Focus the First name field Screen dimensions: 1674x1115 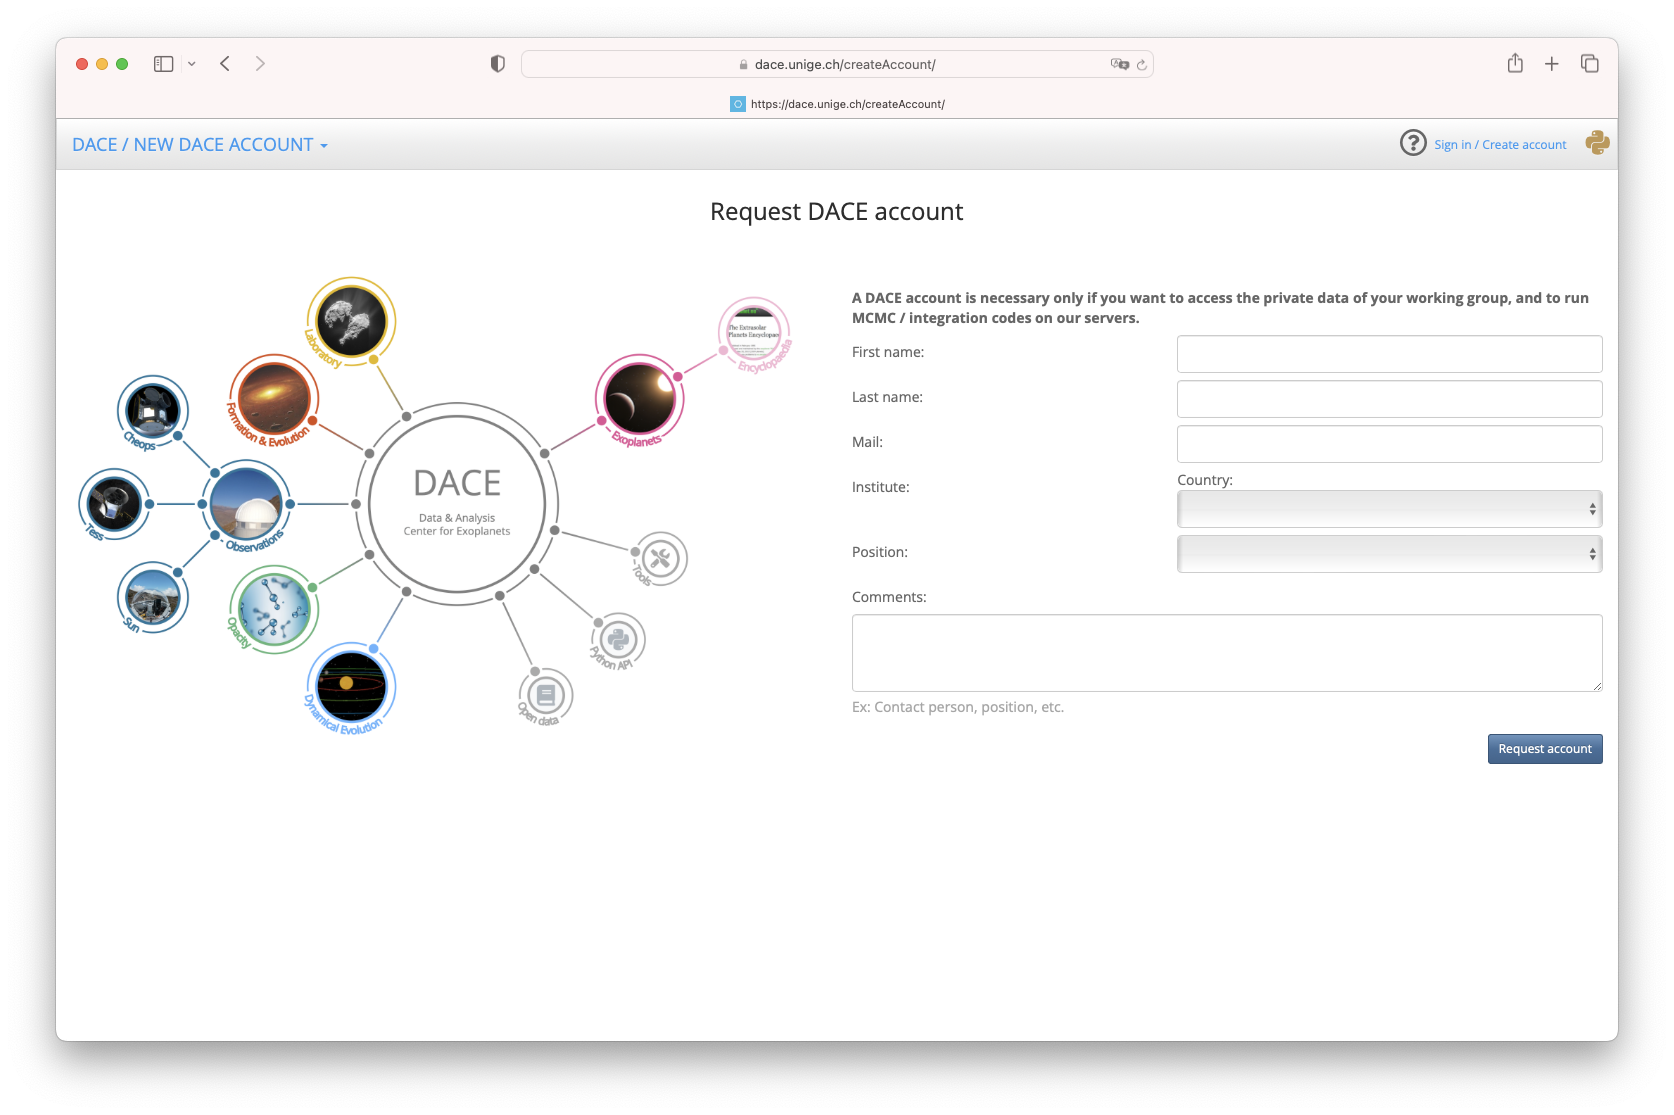pyautogui.click(x=1390, y=354)
